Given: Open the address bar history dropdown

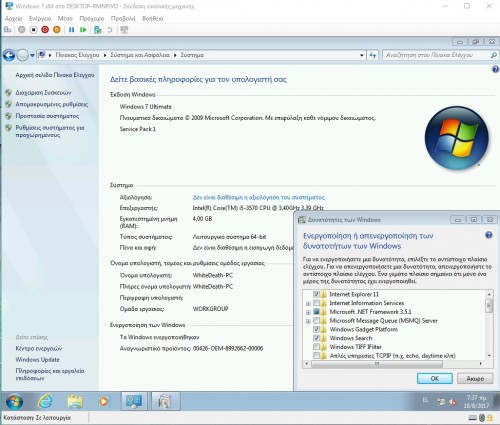Looking at the screenshot, I should (x=362, y=55).
